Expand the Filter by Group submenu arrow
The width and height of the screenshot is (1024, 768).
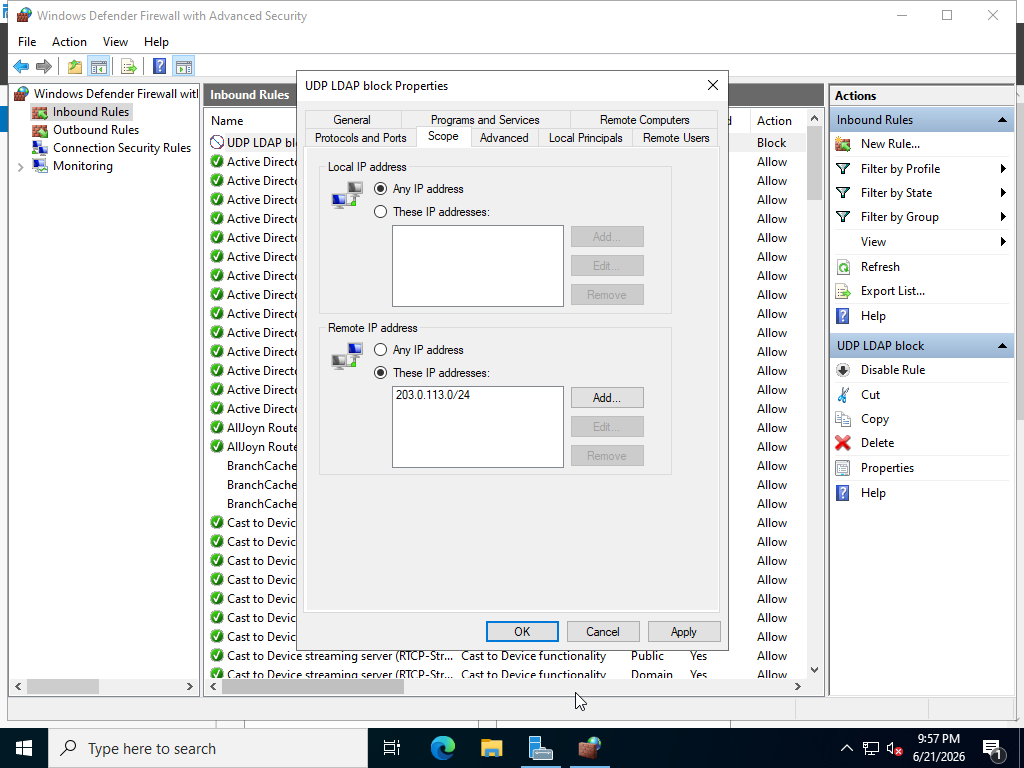tap(1003, 217)
